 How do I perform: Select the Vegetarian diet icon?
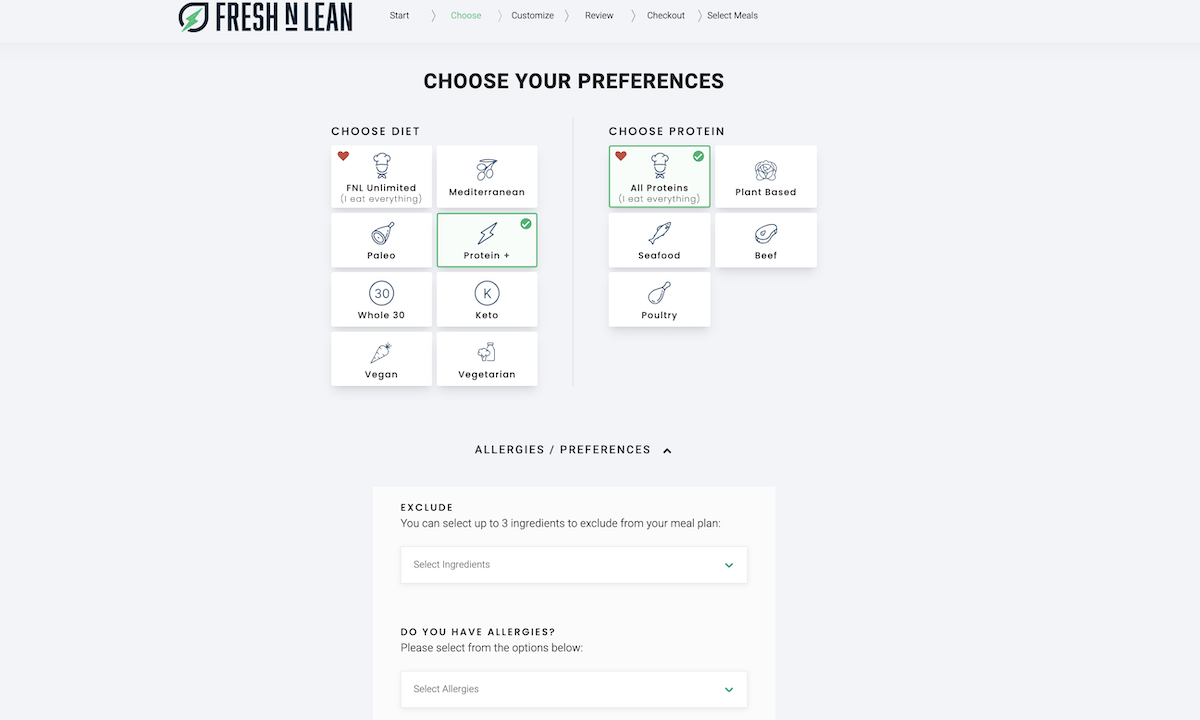(487, 353)
